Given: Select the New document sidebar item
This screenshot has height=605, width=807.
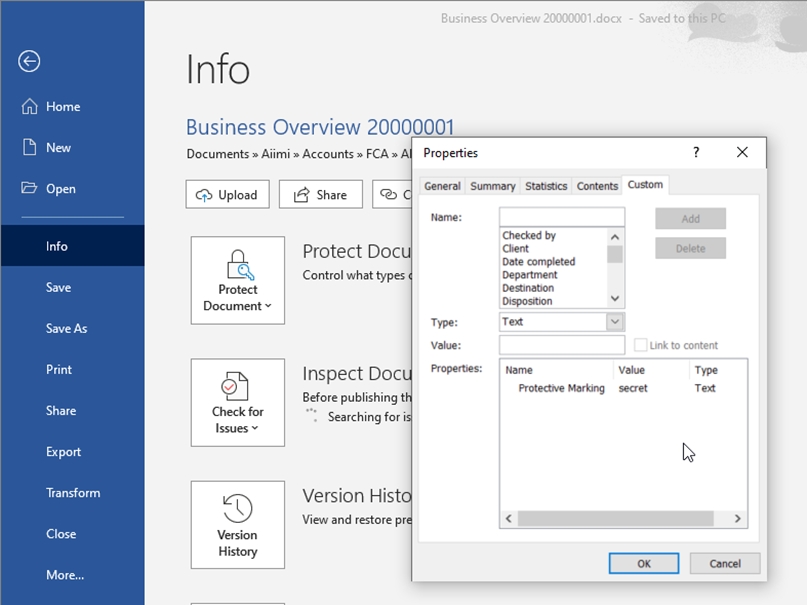Looking at the screenshot, I should coord(58,148).
